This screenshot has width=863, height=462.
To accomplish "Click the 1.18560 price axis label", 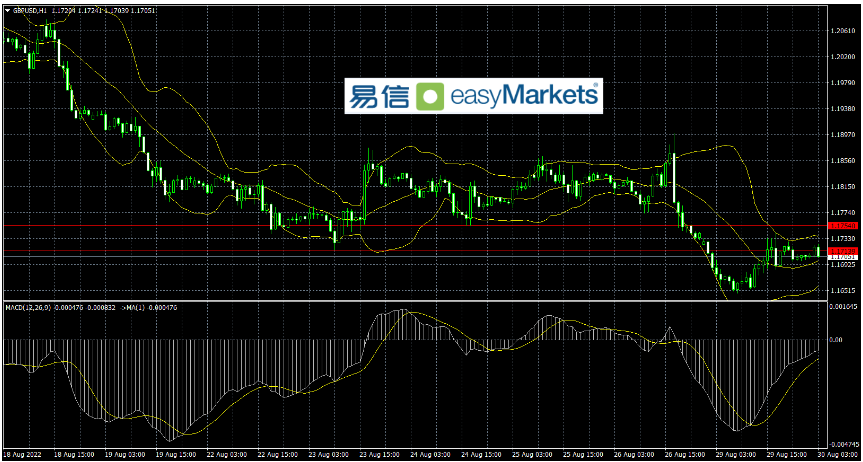I will pos(842,161).
